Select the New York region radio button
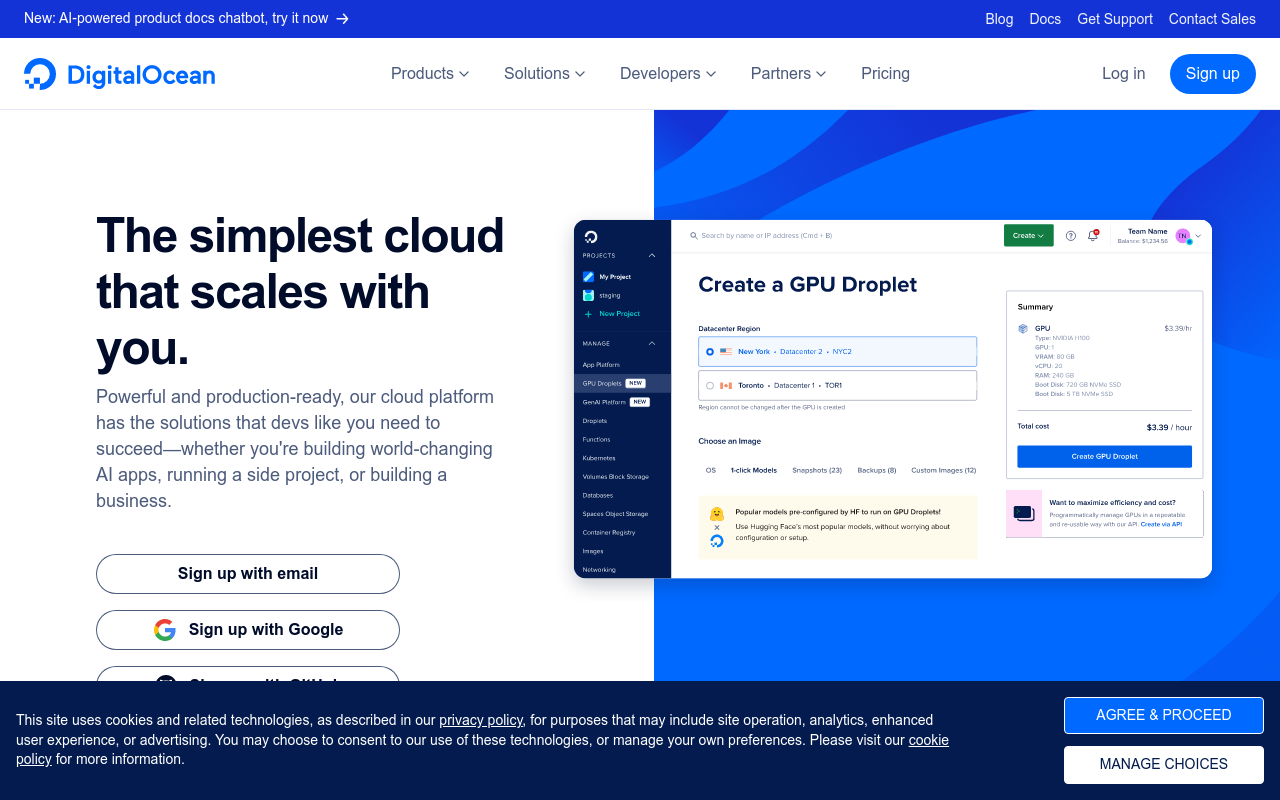The height and width of the screenshot is (800, 1280). coord(710,352)
